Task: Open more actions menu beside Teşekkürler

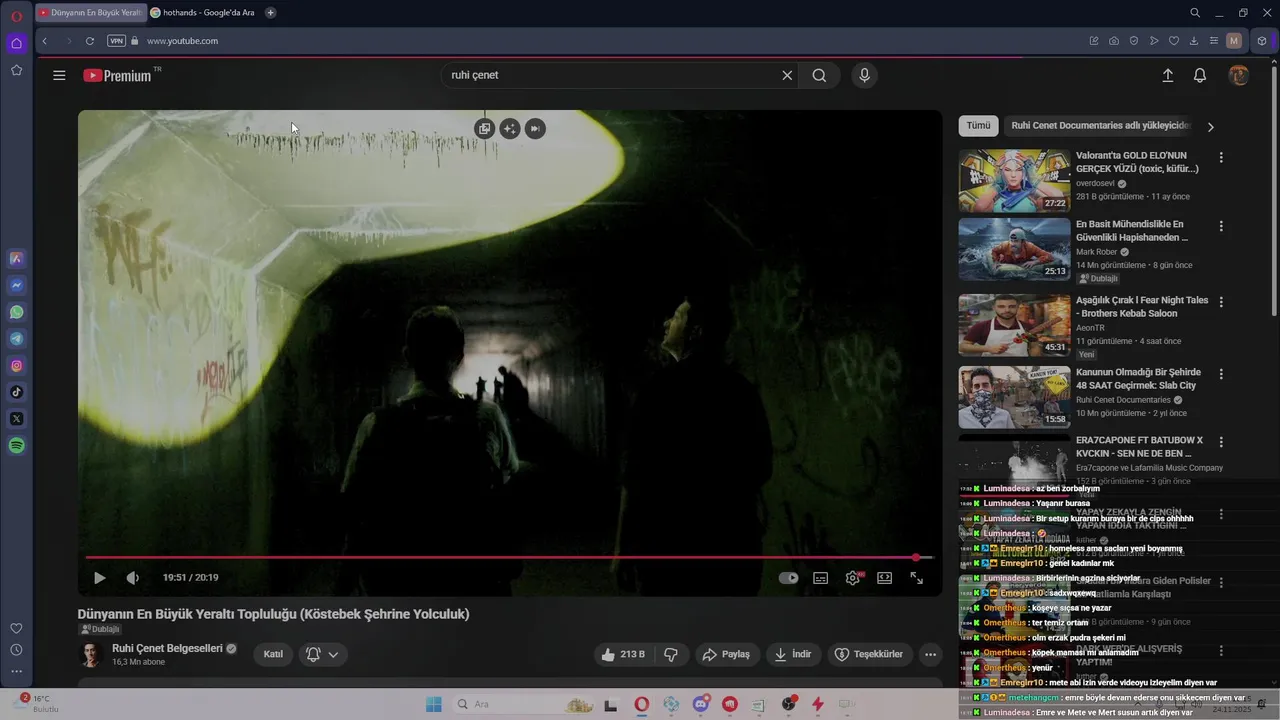Action: [x=930, y=654]
